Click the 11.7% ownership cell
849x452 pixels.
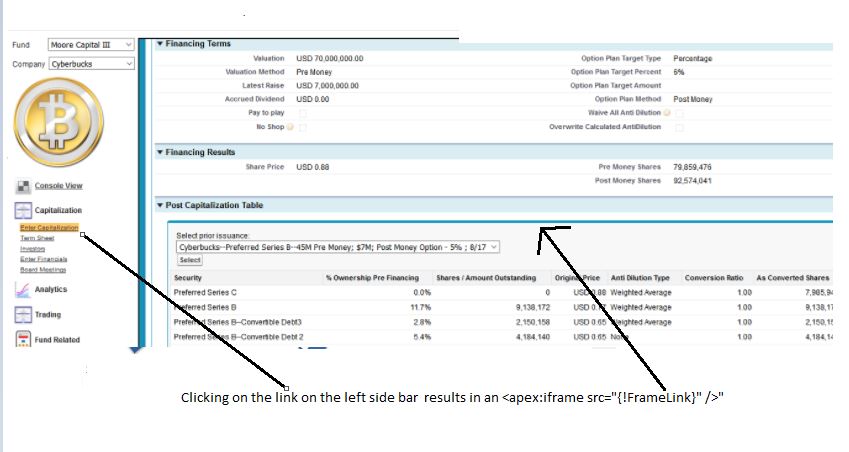coord(421,307)
